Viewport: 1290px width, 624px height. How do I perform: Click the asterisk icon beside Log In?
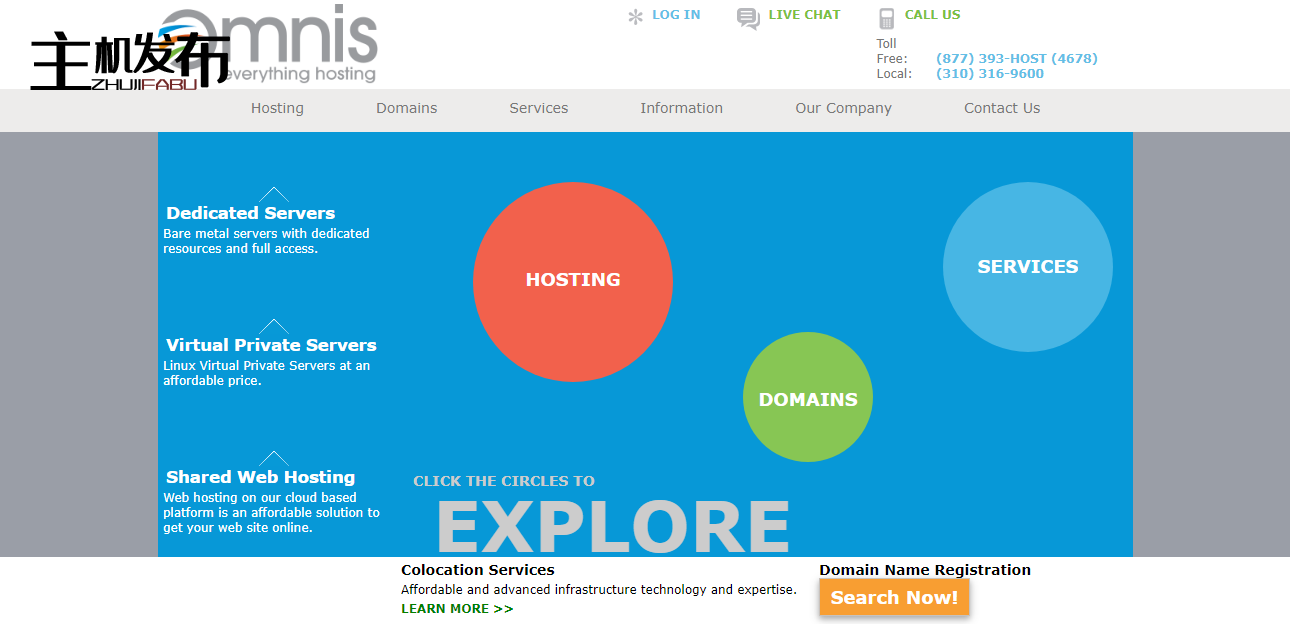(635, 17)
